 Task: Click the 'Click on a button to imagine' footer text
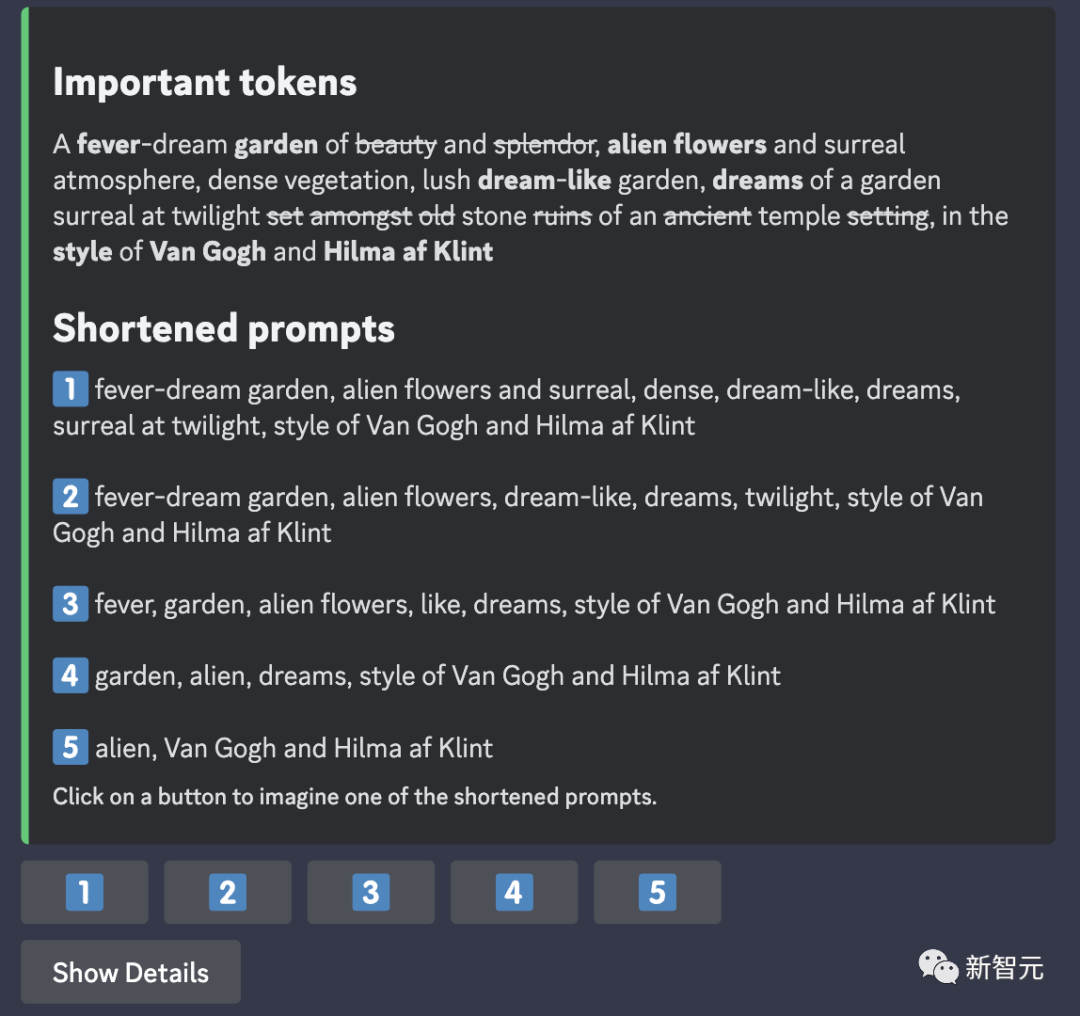coord(355,797)
